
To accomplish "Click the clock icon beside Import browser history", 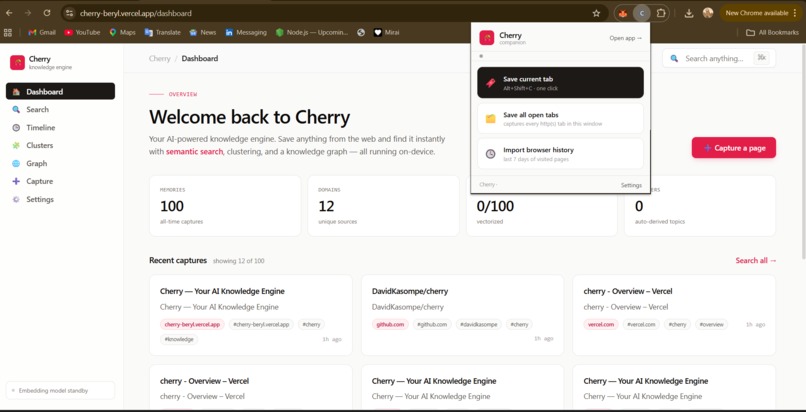I will coord(490,154).
